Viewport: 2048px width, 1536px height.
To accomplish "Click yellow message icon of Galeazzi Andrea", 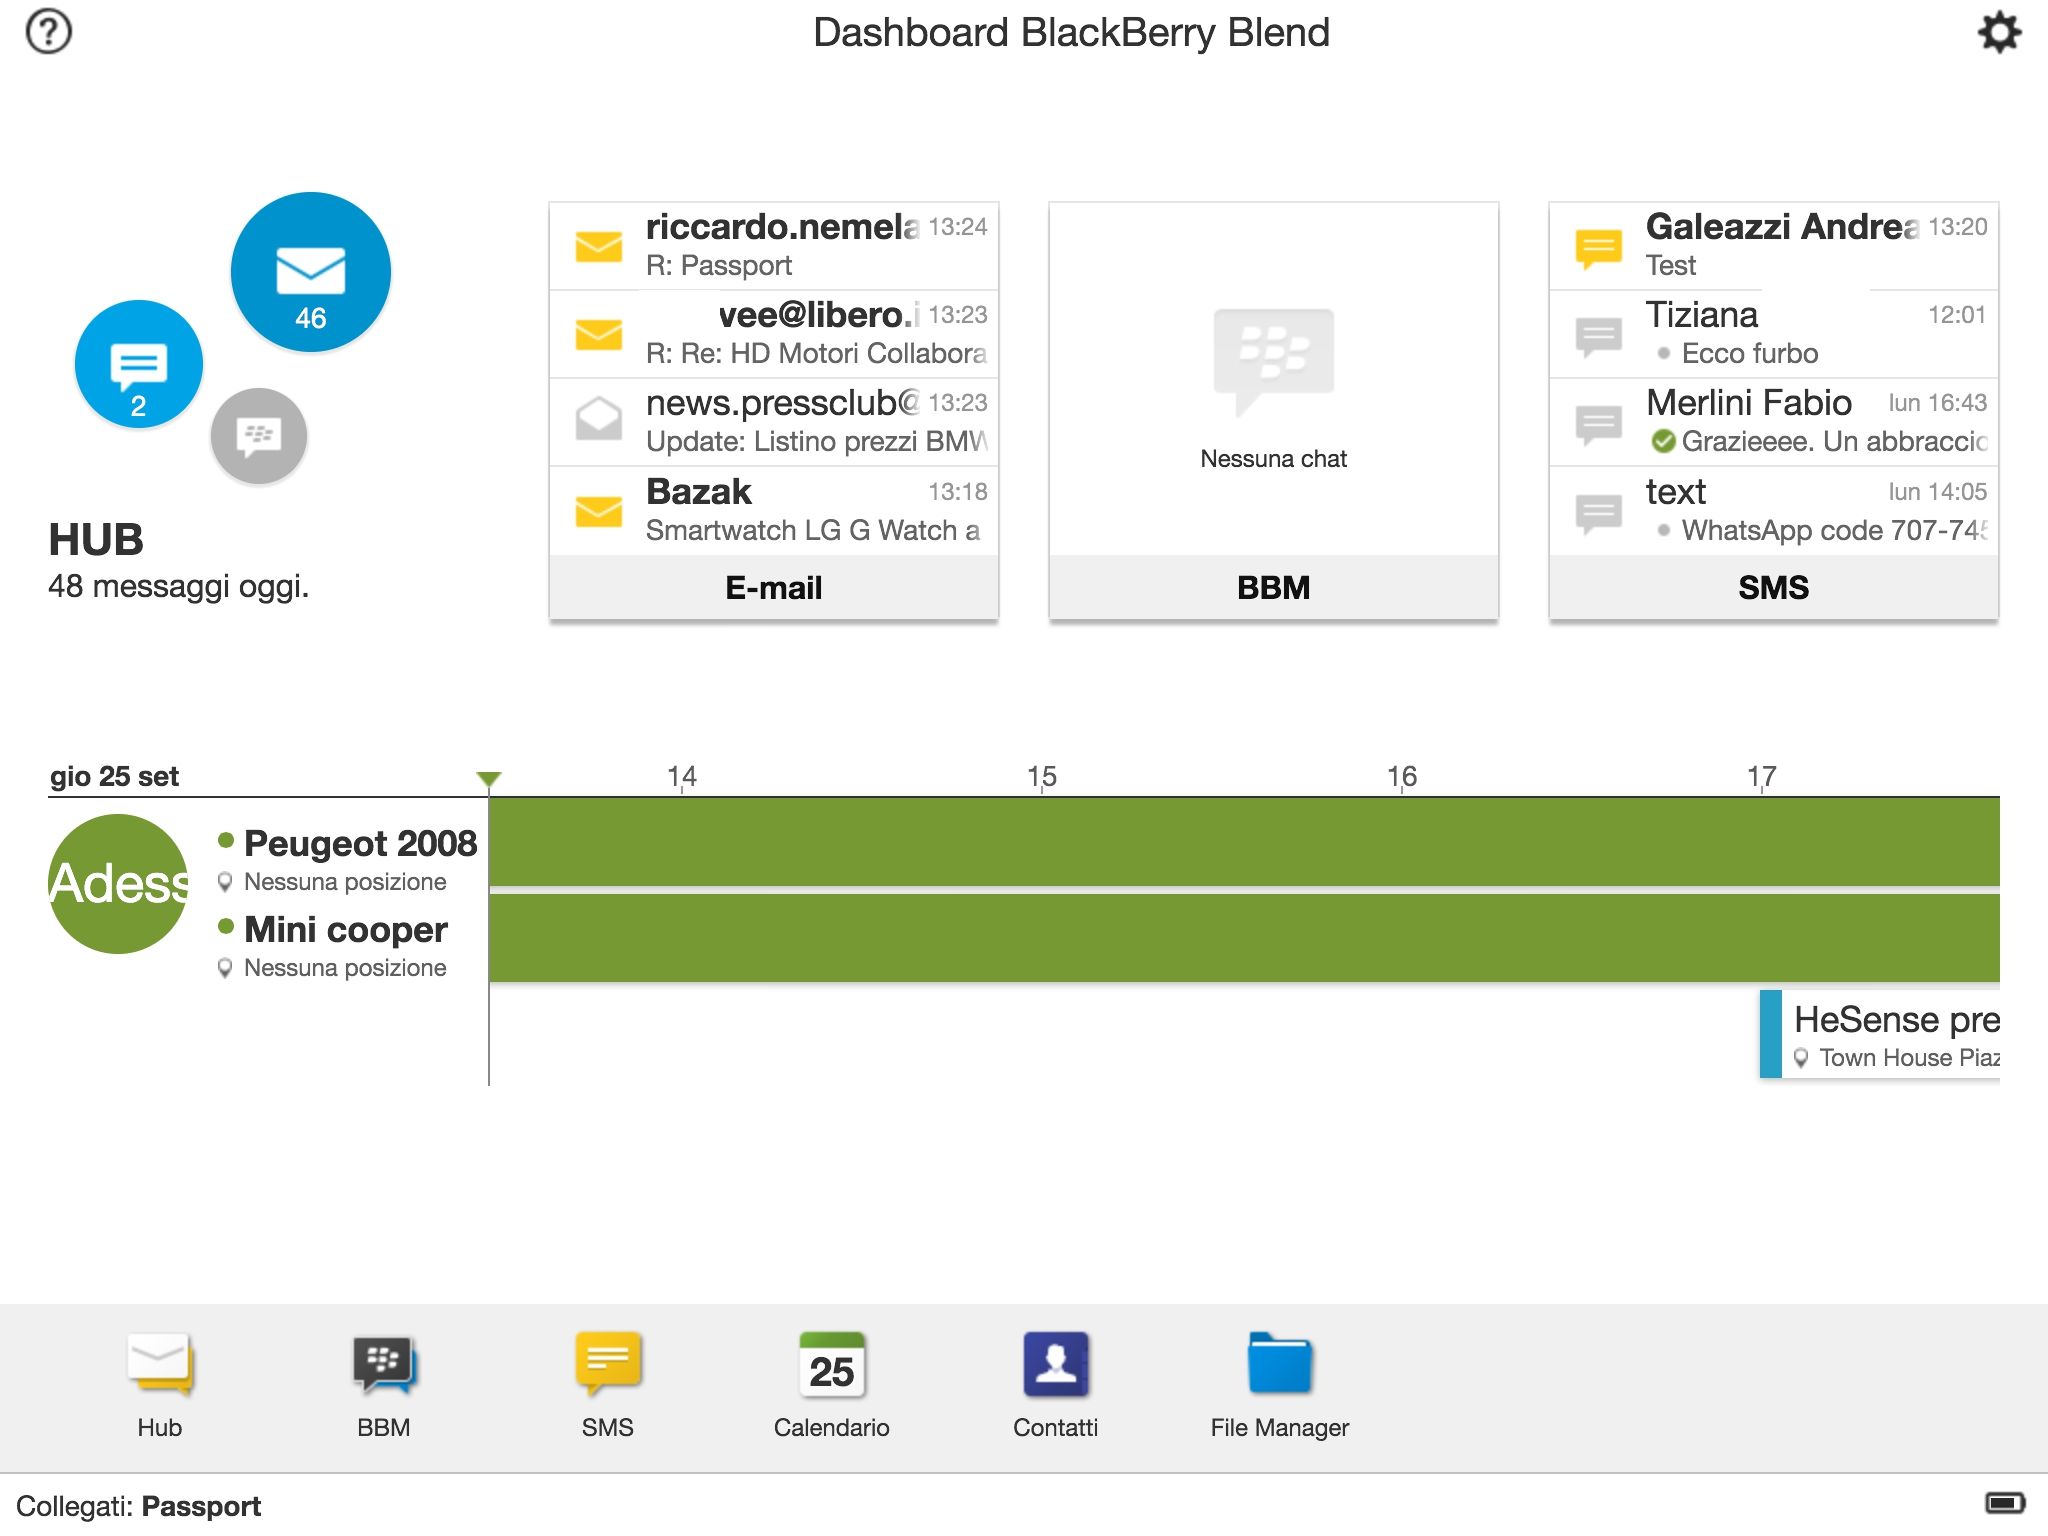I will click(x=1599, y=249).
